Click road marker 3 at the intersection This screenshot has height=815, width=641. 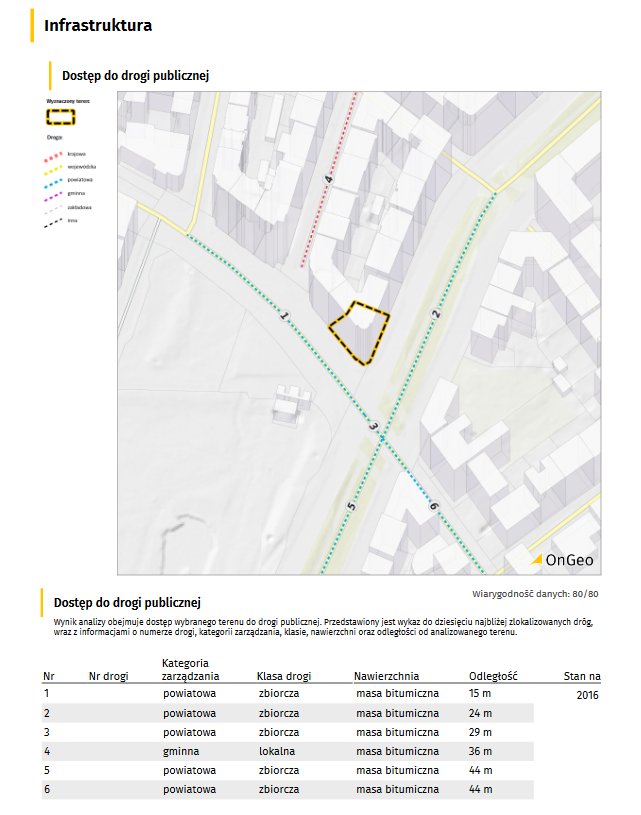point(374,427)
